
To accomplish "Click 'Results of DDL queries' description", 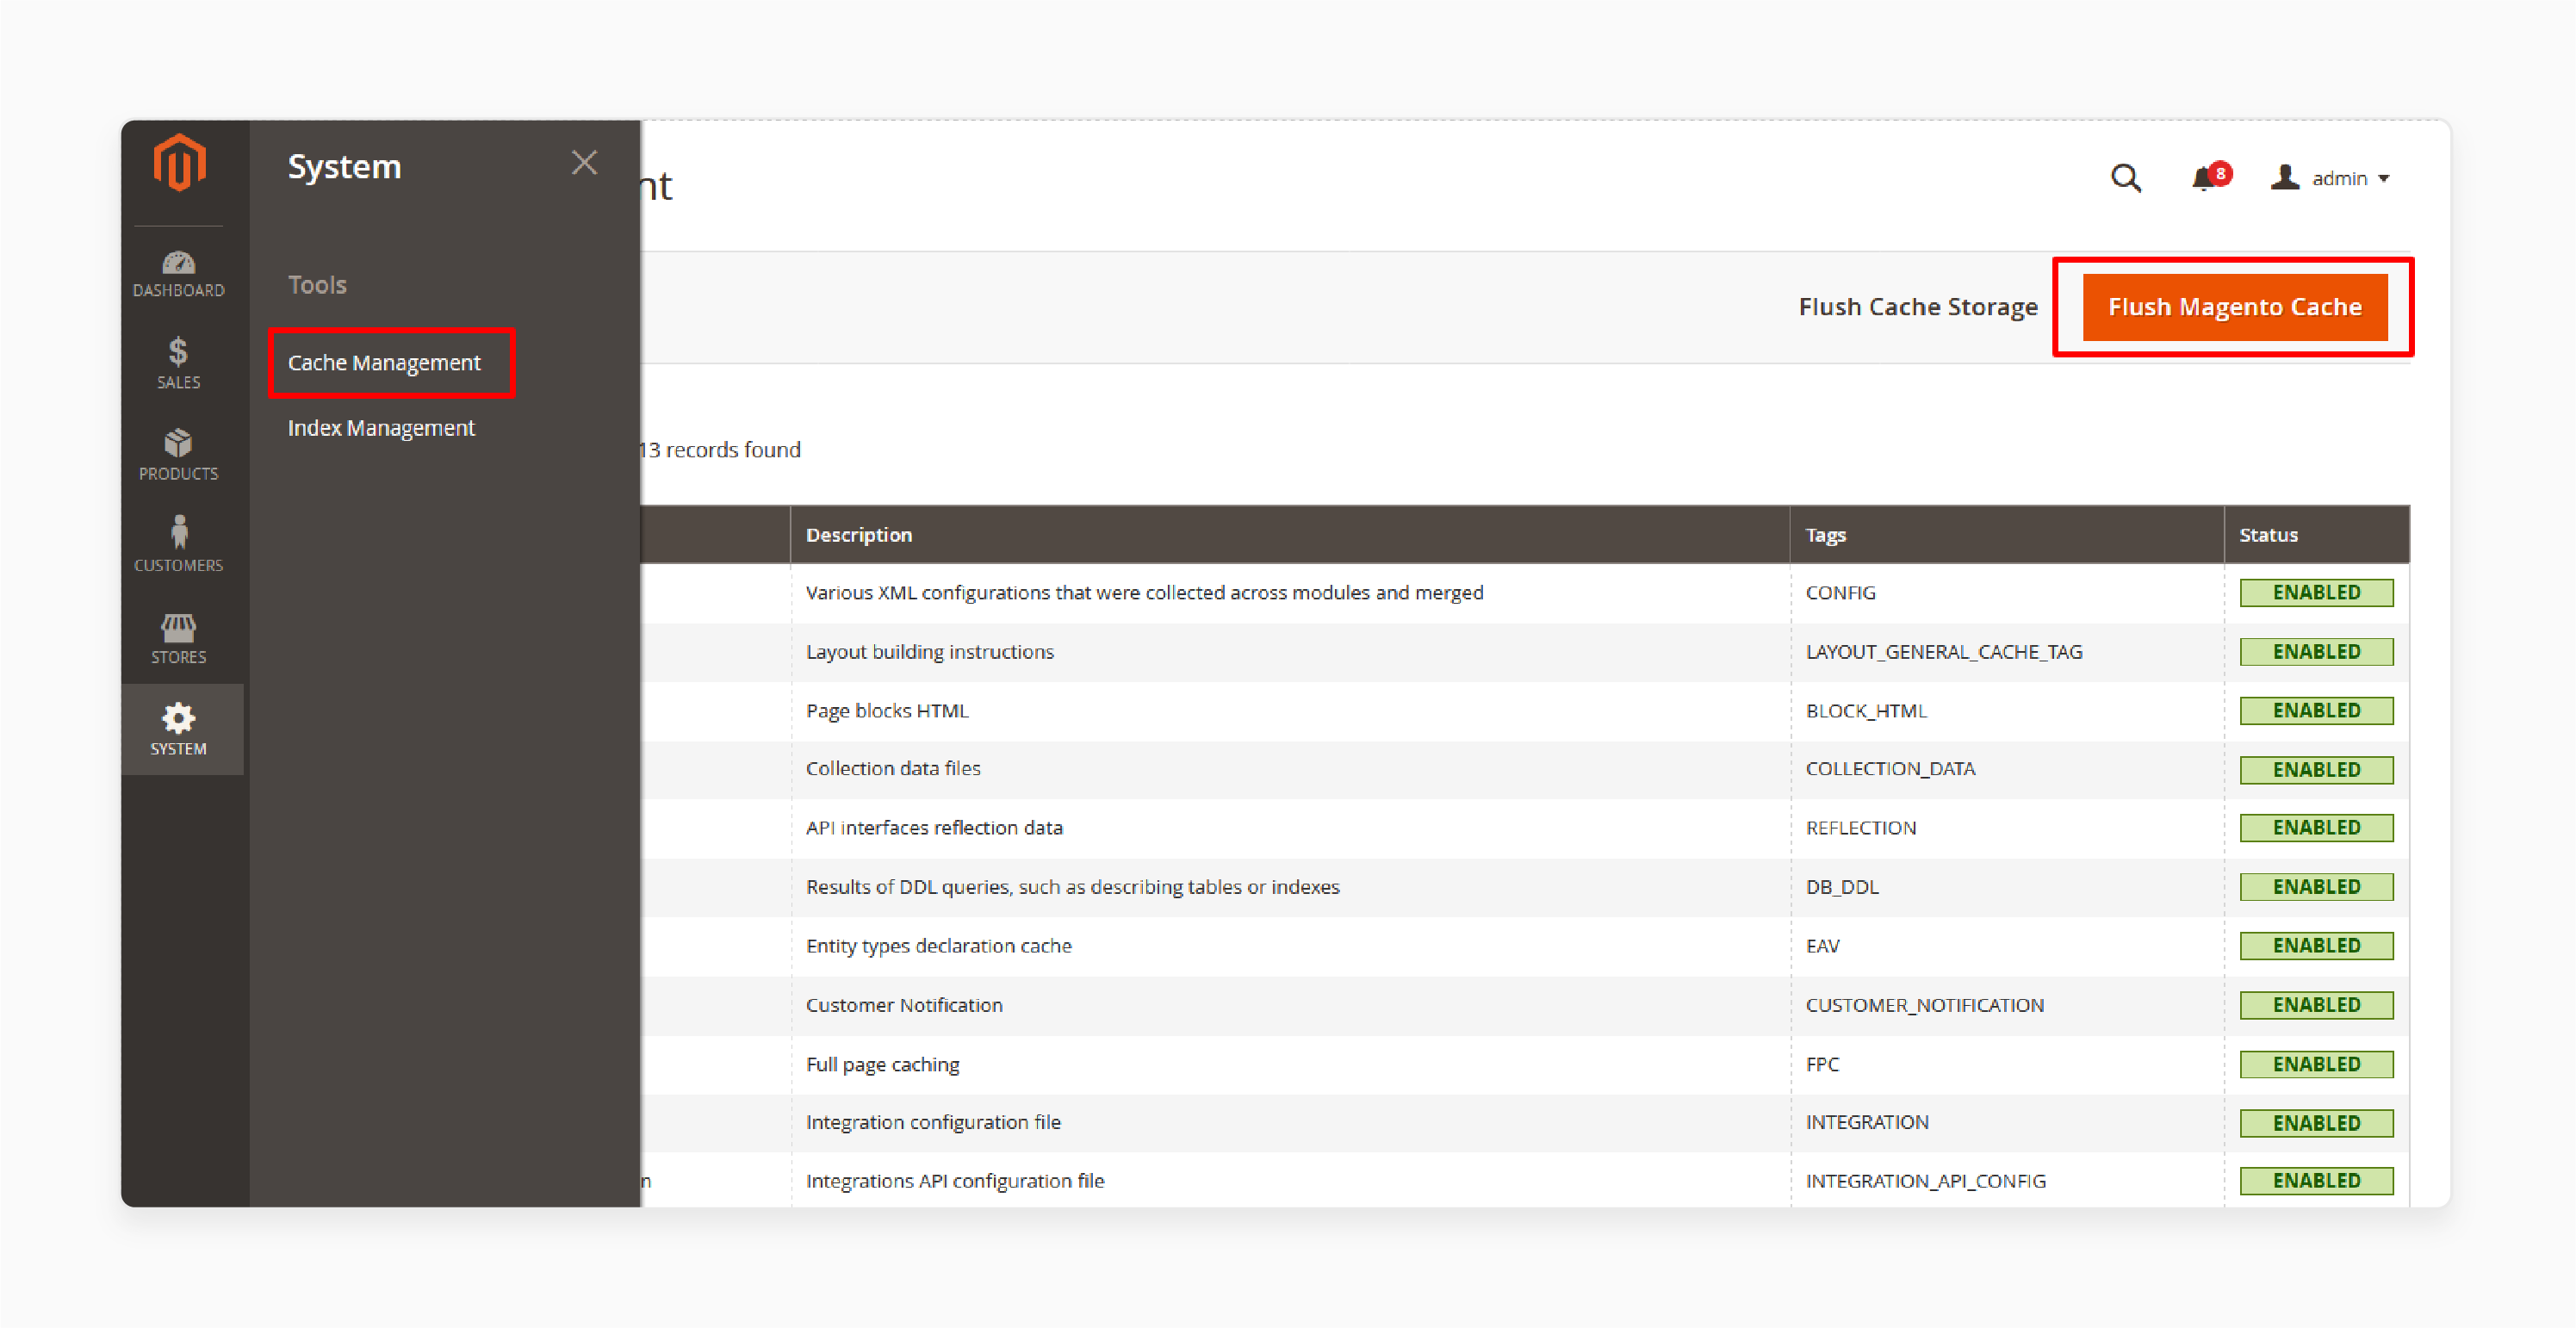I will click(x=1072, y=887).
